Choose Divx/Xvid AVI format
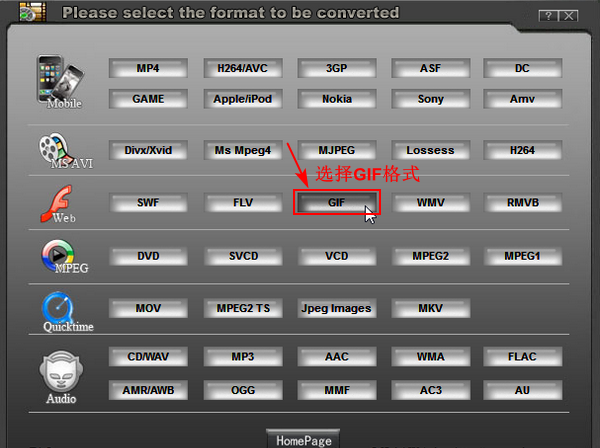Image resolution: width=600 pixels, height=448 pixels. pos(148,150)
